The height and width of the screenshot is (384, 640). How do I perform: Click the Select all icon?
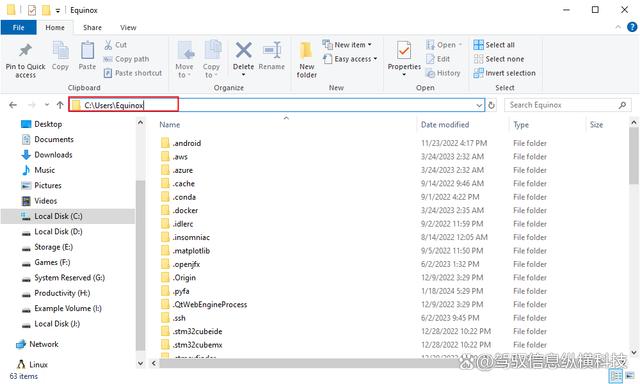tap(478, 44)
